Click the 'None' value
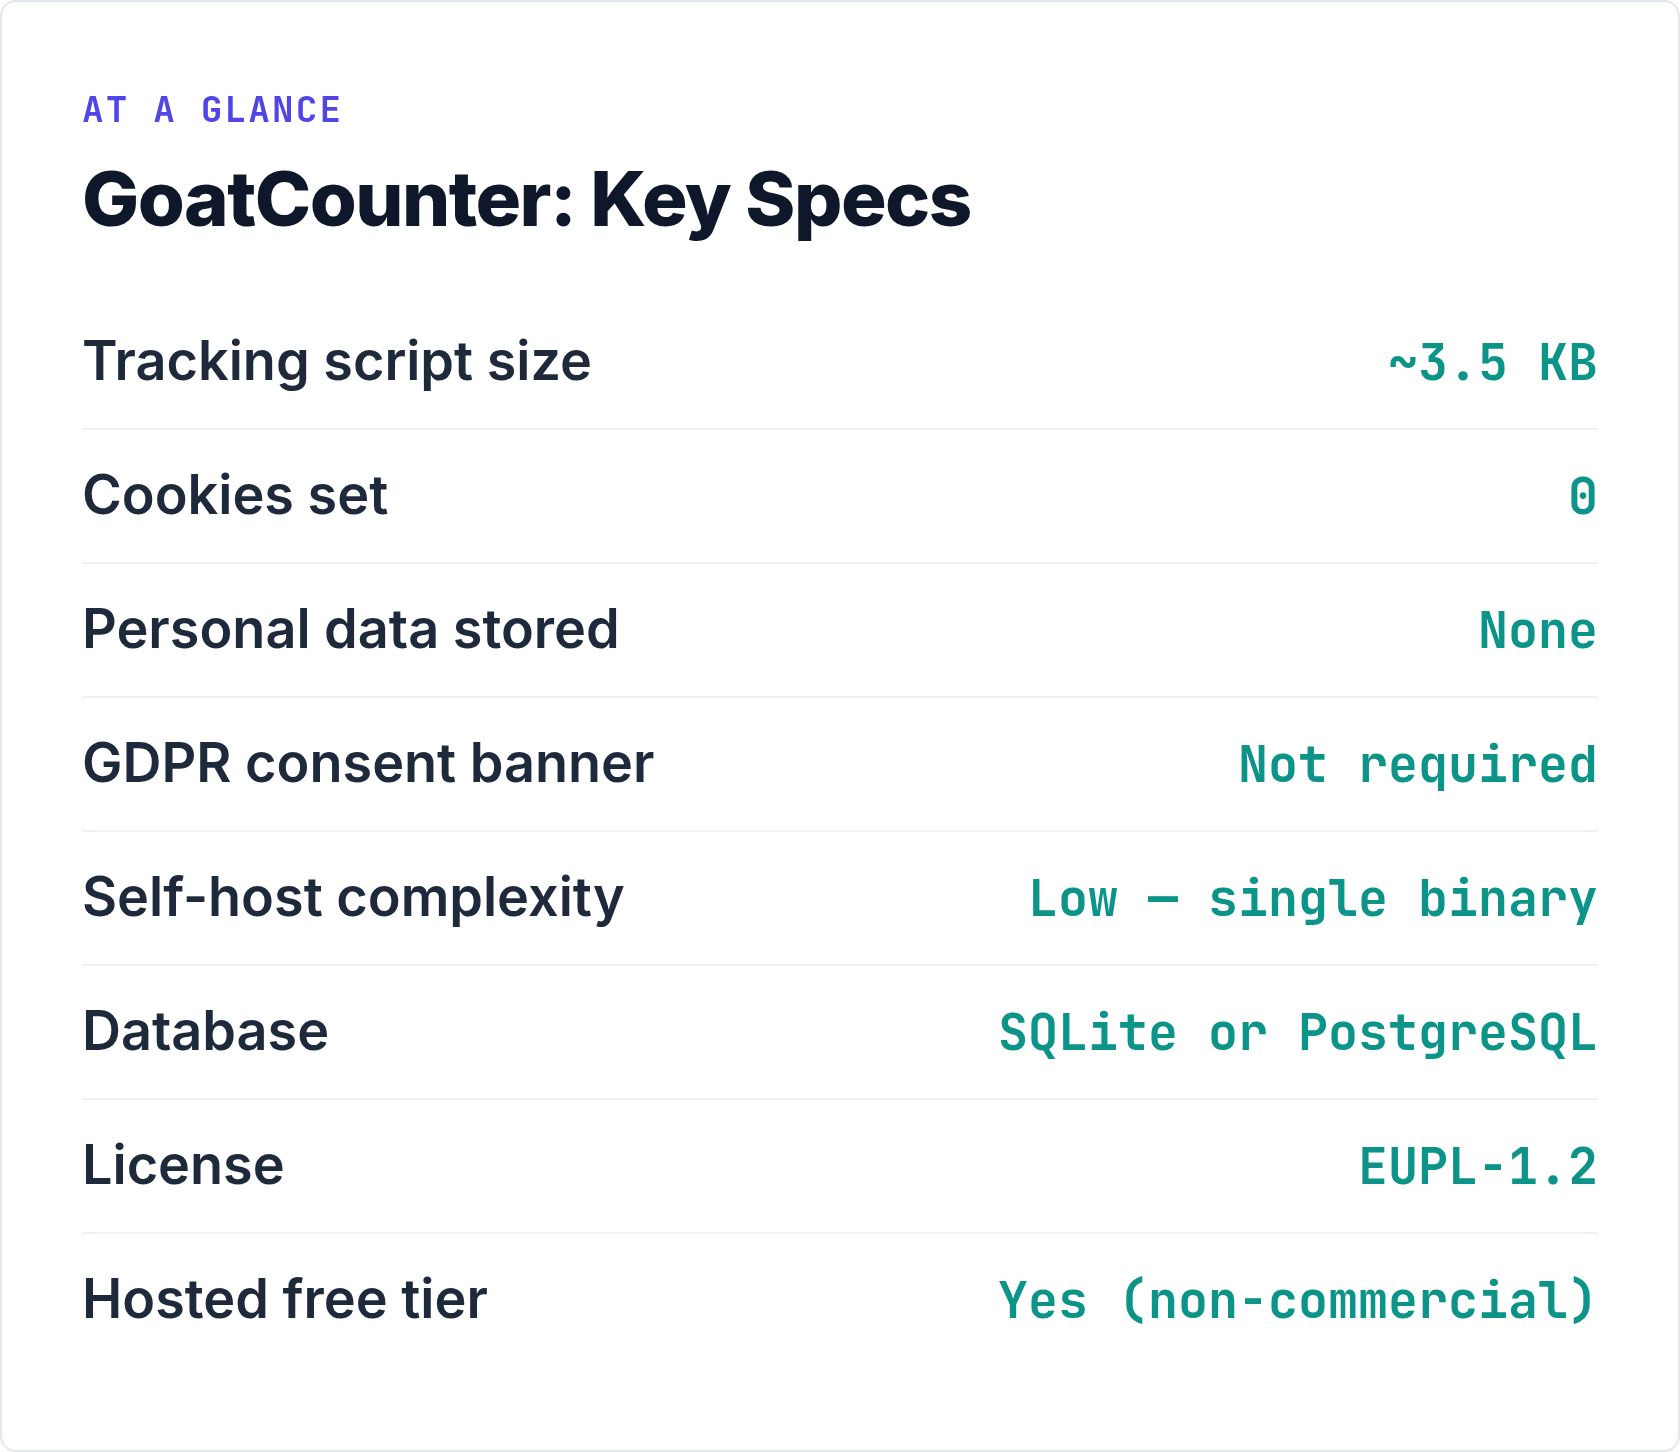Viewport: 1680px width, 1452px height. point(1537,631)
